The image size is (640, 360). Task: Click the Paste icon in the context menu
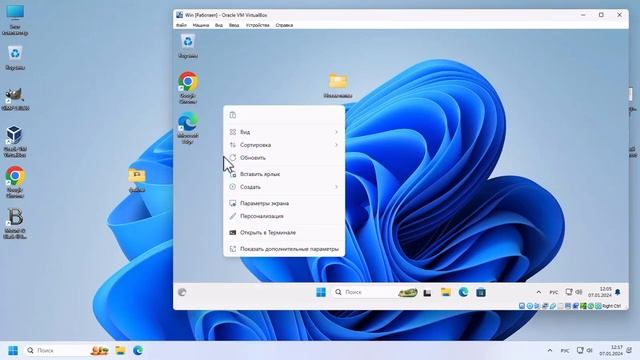233,115
